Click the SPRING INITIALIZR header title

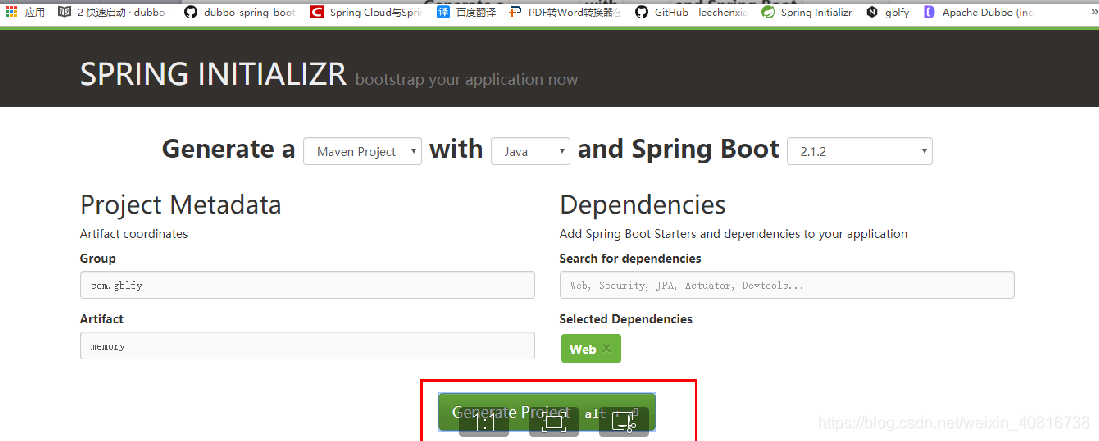[214, 74]
